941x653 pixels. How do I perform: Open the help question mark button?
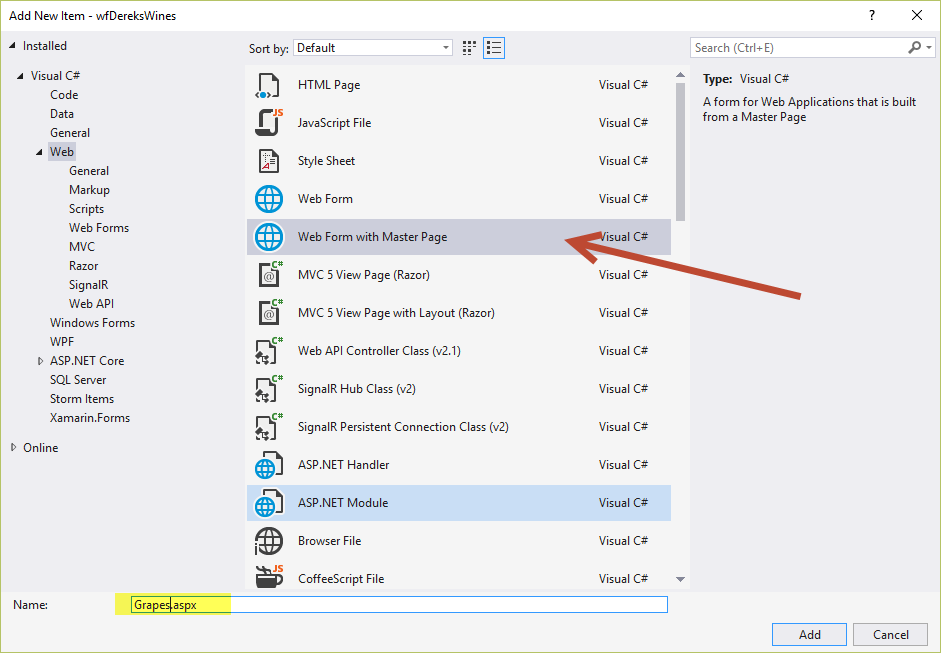tap(872, 16)
